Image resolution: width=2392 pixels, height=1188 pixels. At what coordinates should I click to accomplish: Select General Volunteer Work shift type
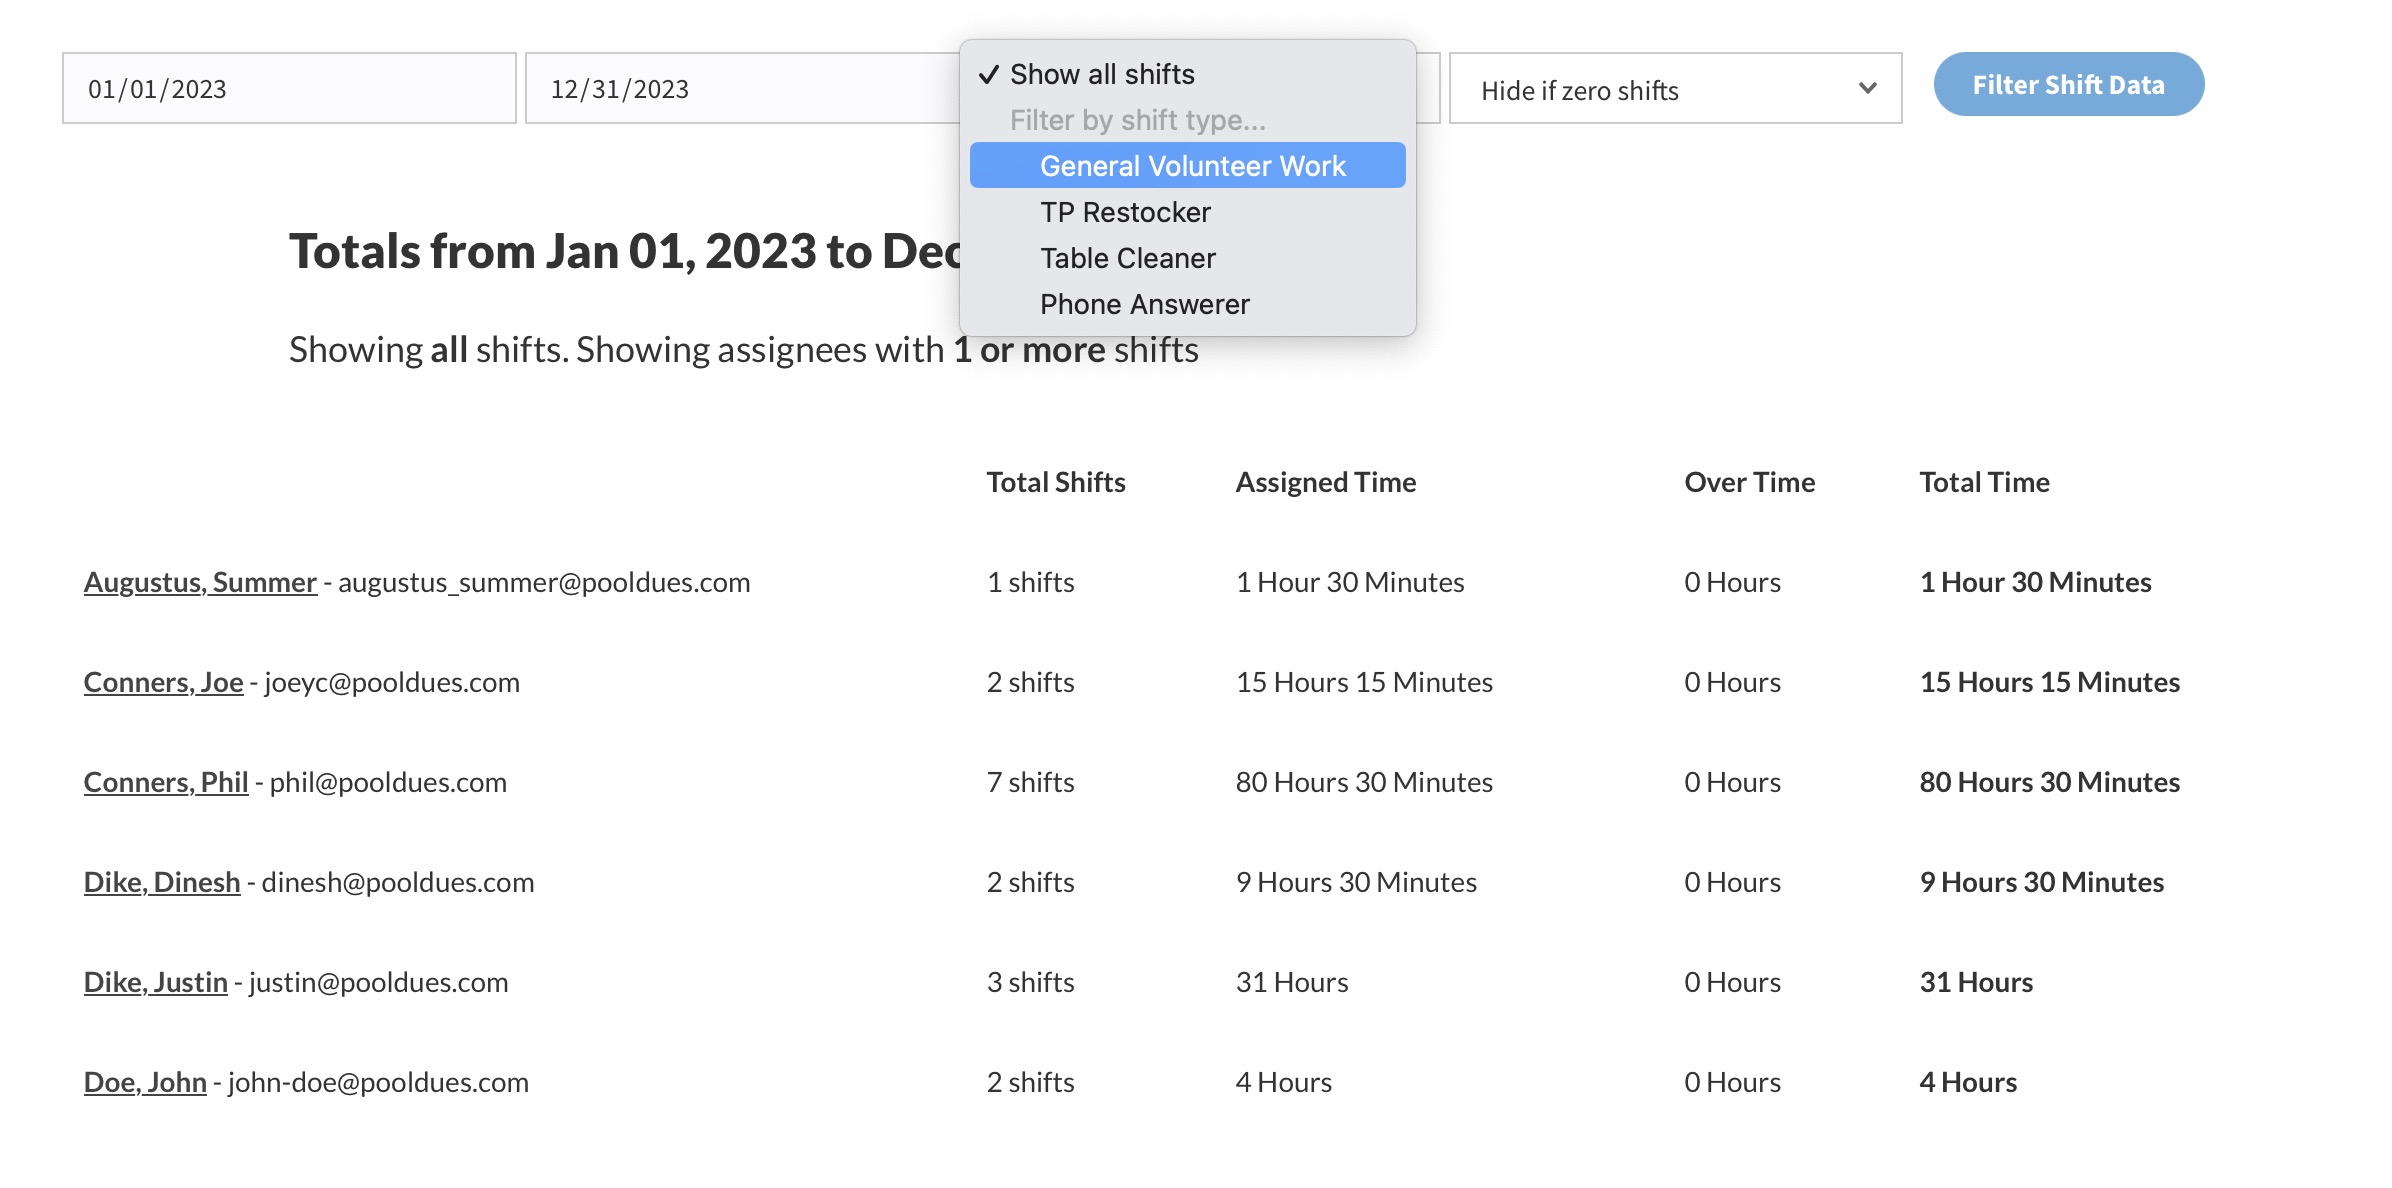(x=1192, y=166)
